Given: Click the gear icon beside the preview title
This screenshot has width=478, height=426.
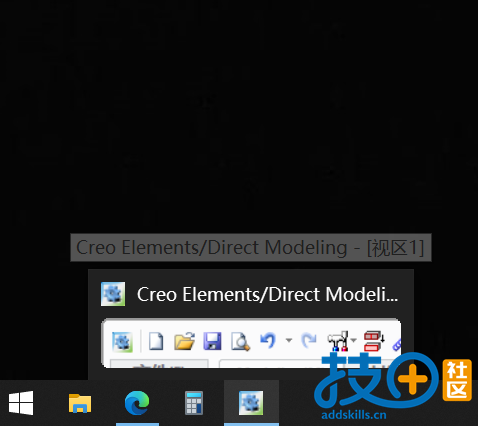Looking at the screenshot, I should point(113,294).
